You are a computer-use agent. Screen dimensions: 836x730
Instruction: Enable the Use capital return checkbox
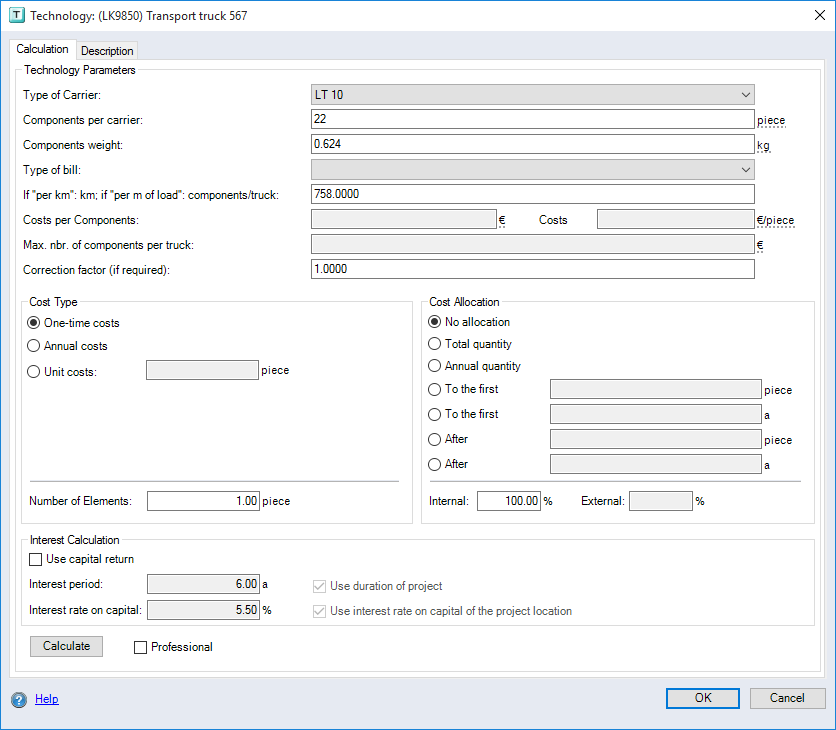pyautogui.click(x=37, y=559)
